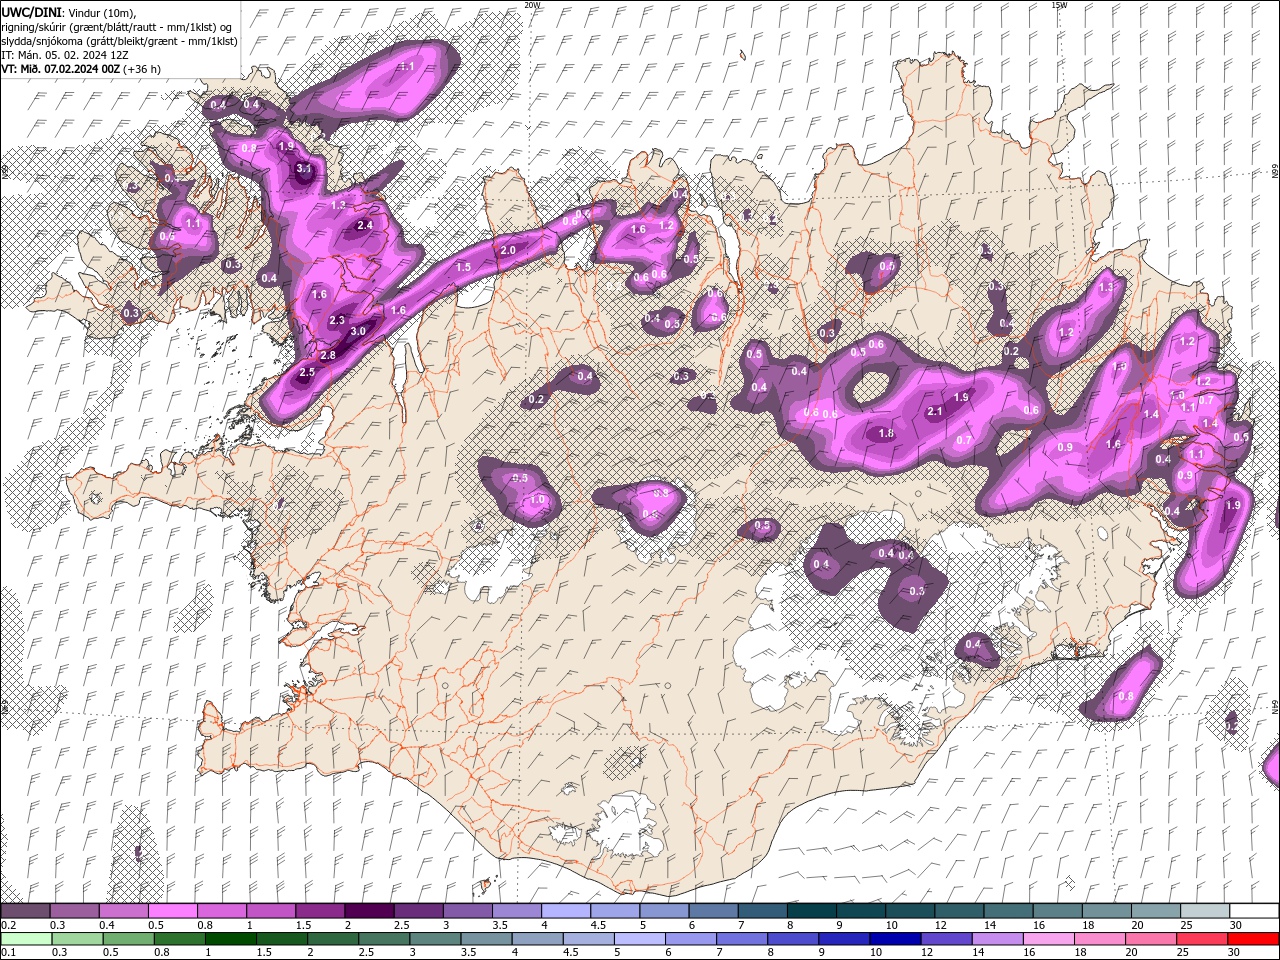Click the snow scale swatch between 0.5 and 0.8
1280x960 pixels.
tap(172, 911)
